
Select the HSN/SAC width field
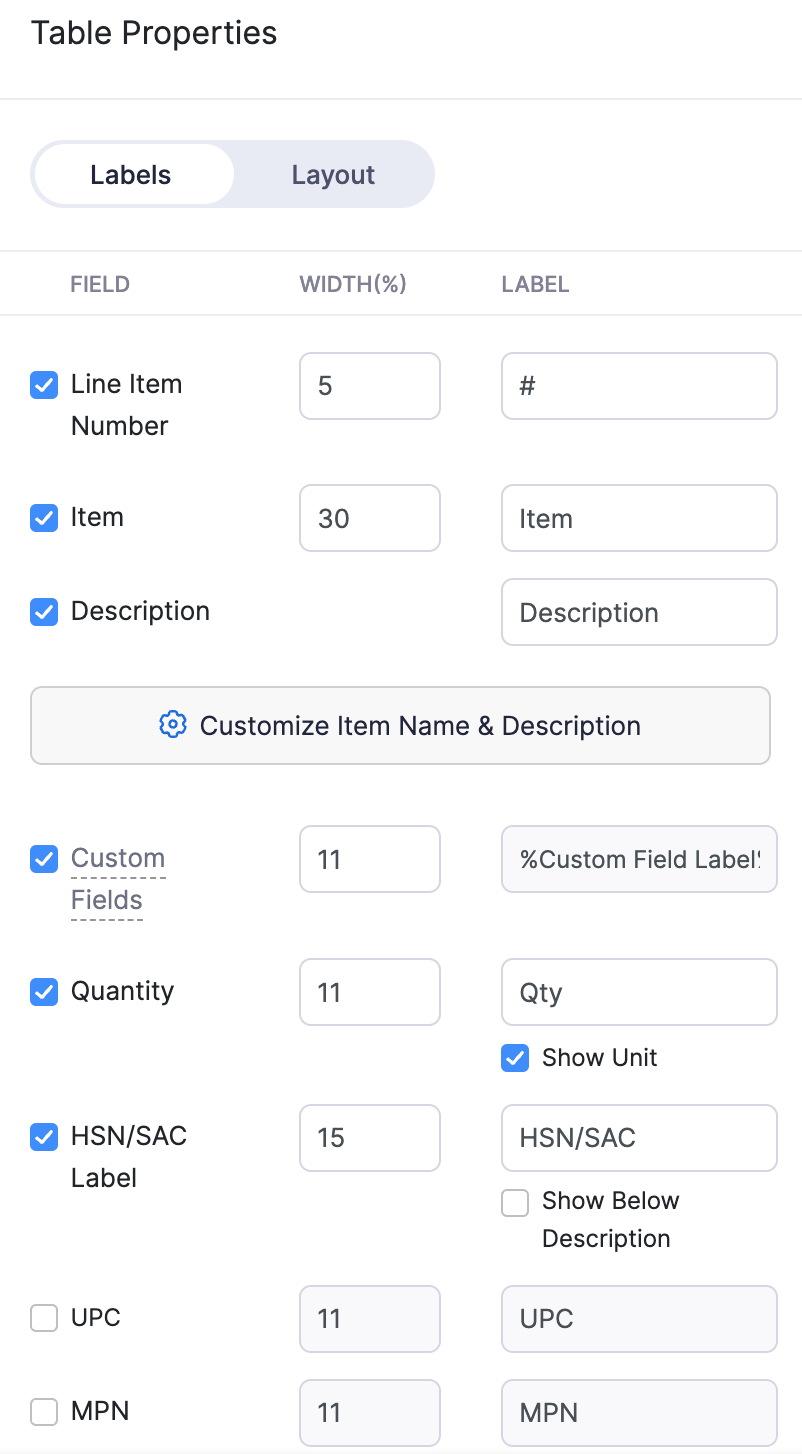tap(369, 1138)
